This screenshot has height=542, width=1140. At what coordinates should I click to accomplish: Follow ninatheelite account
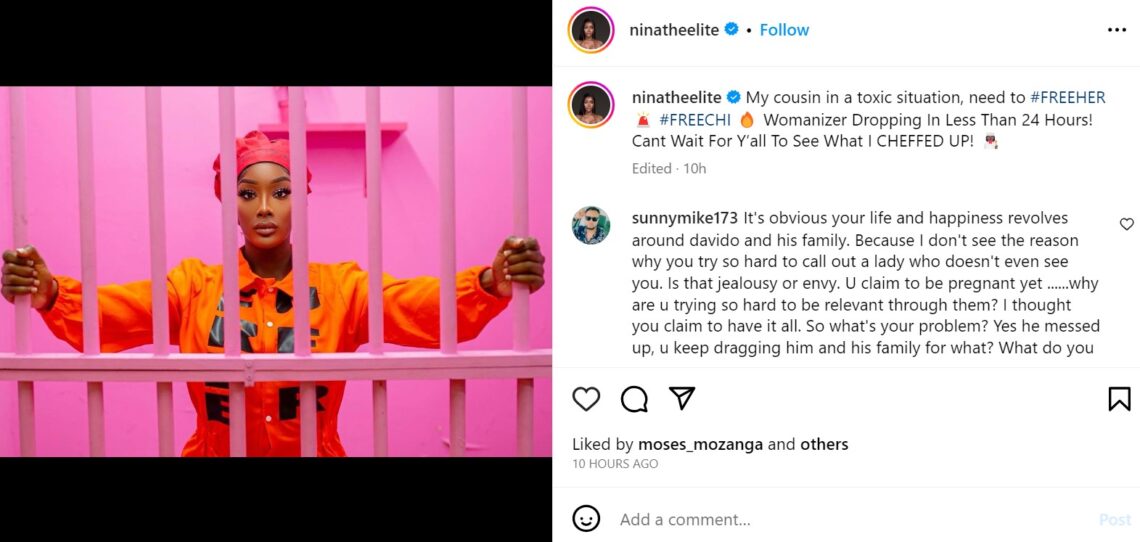(x=784, y=30)
